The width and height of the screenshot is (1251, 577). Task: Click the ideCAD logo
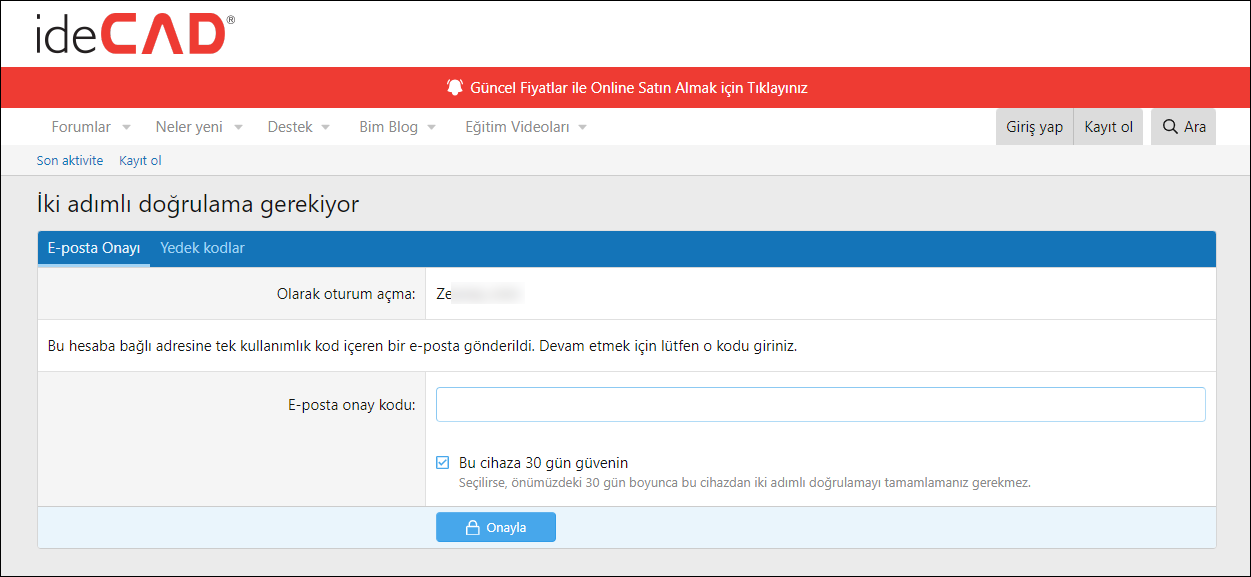point(135,34)
